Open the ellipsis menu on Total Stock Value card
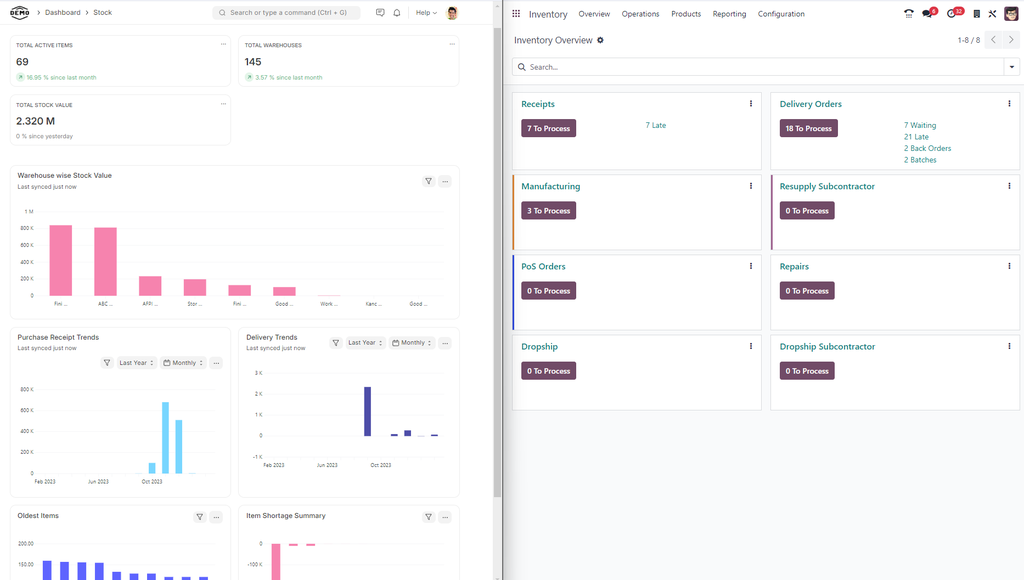Viewport: 1024px width, 580px height. (x=223, y=104)
